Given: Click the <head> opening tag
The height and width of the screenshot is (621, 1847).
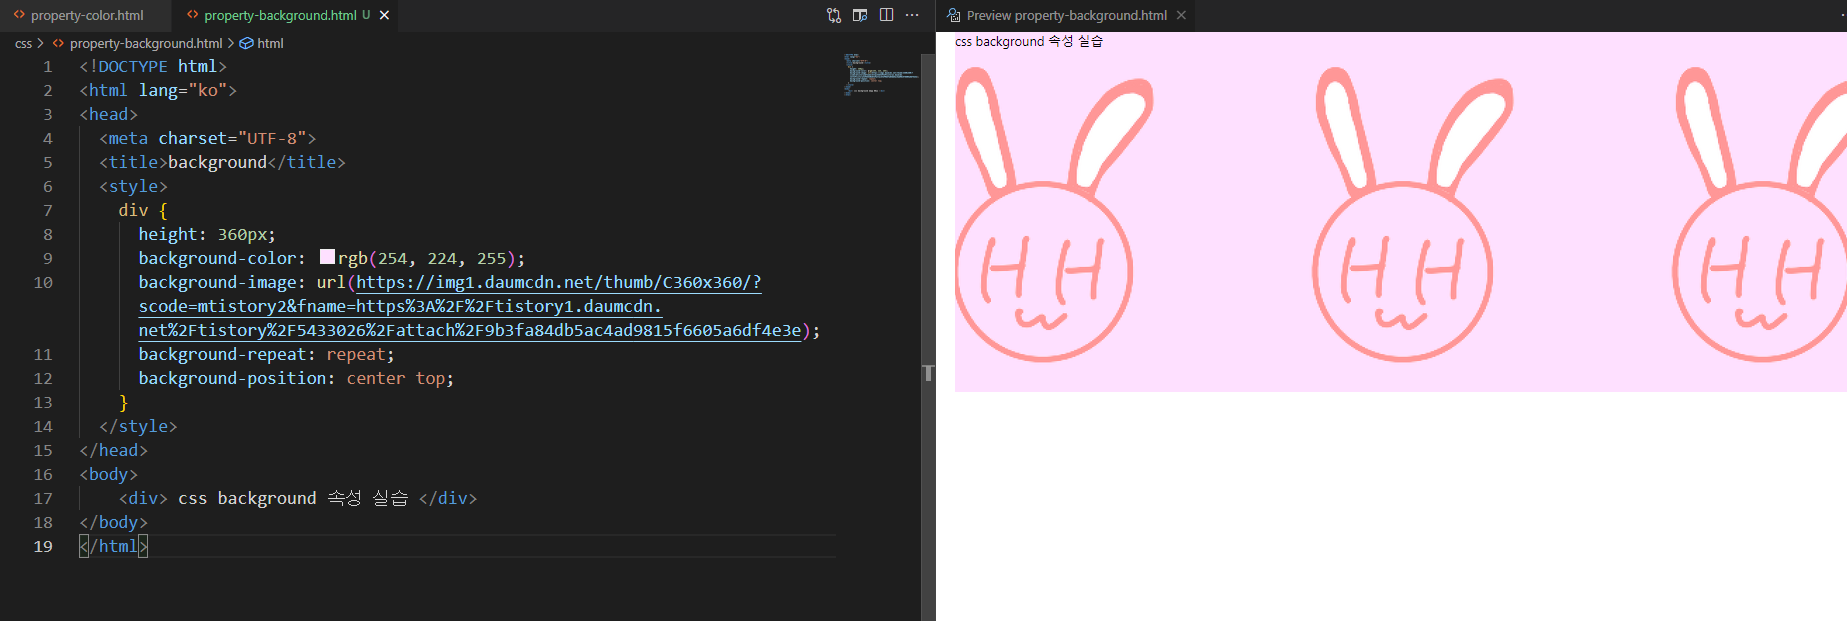Looking at the screenshot, I should 108,114.
